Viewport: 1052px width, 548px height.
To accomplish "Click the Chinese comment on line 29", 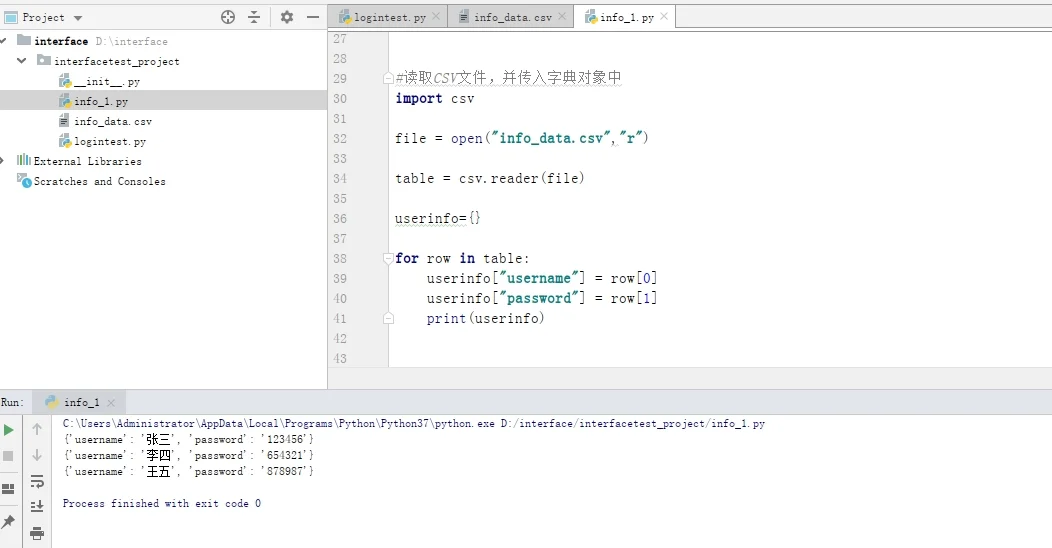I will [509, 78].
